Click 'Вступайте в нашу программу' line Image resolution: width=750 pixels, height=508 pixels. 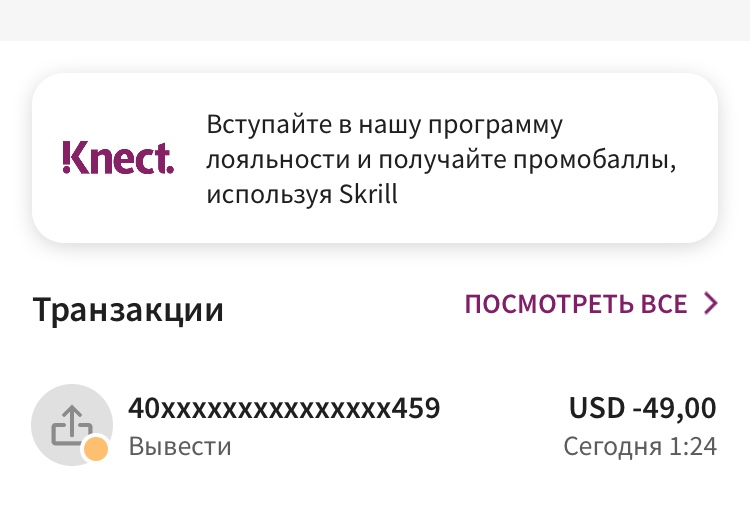[385, 125]
